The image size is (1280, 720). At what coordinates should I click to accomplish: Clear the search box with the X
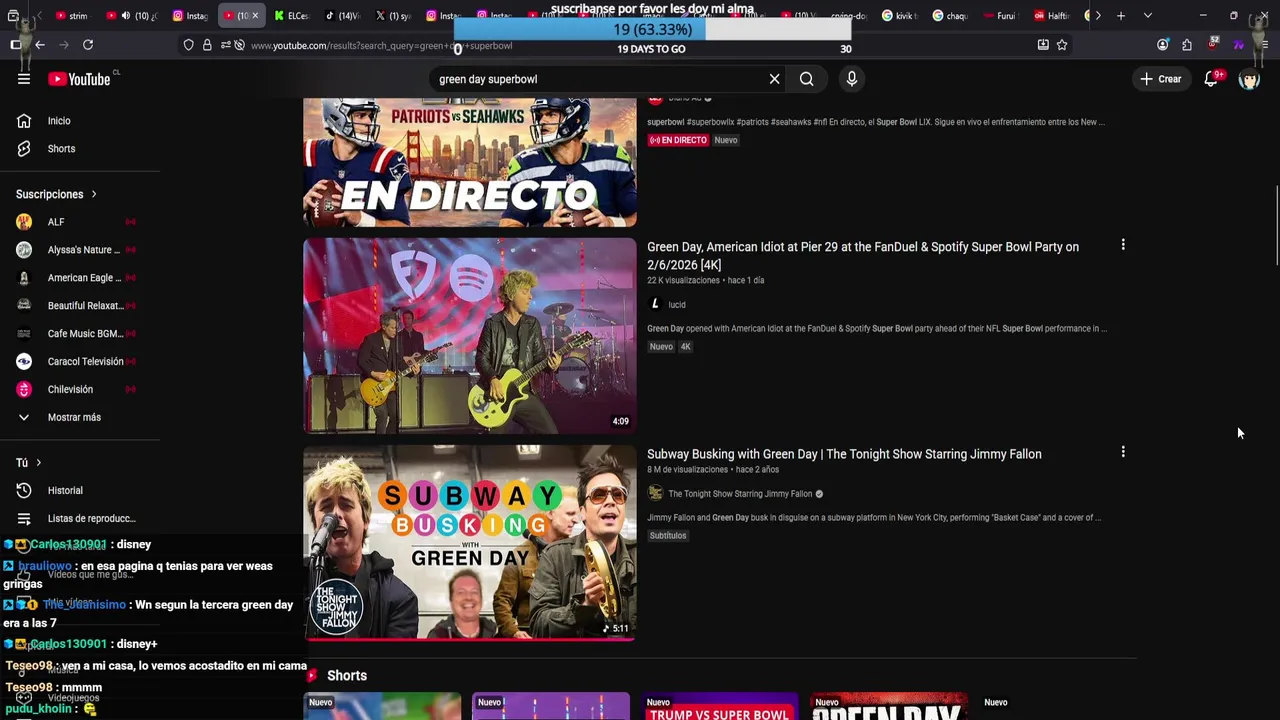[774, 79]
